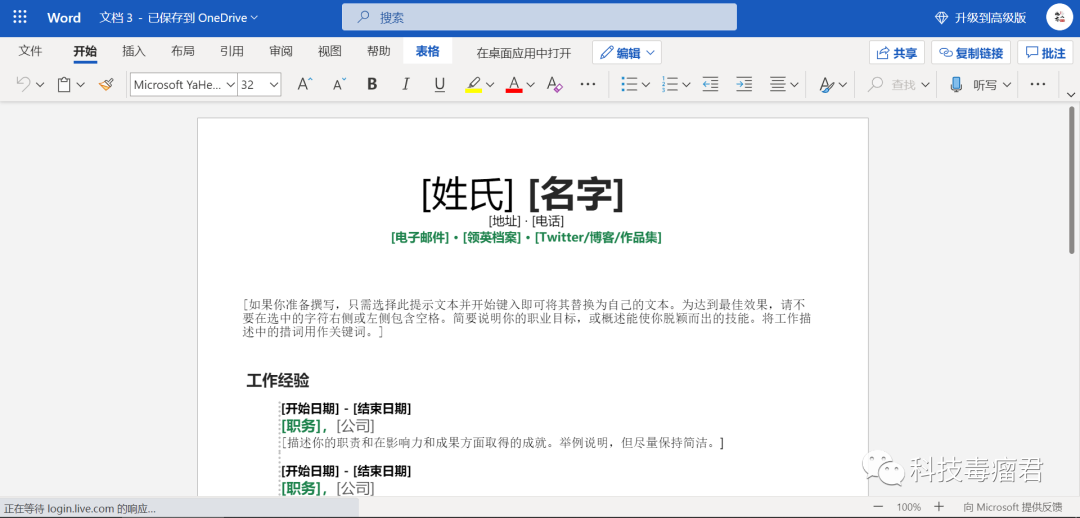Decrease font size with shrink icon

click(339, 84)
